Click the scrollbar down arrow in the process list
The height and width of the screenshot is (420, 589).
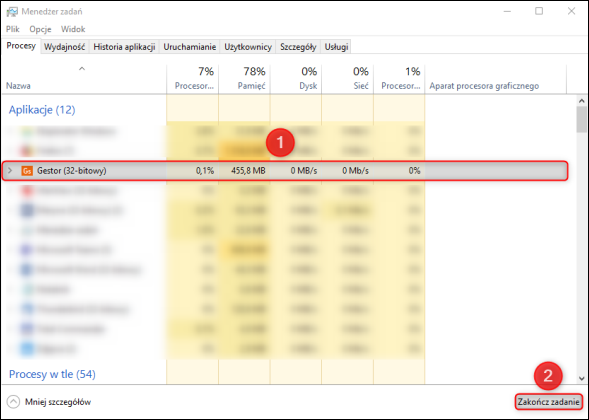582,378
